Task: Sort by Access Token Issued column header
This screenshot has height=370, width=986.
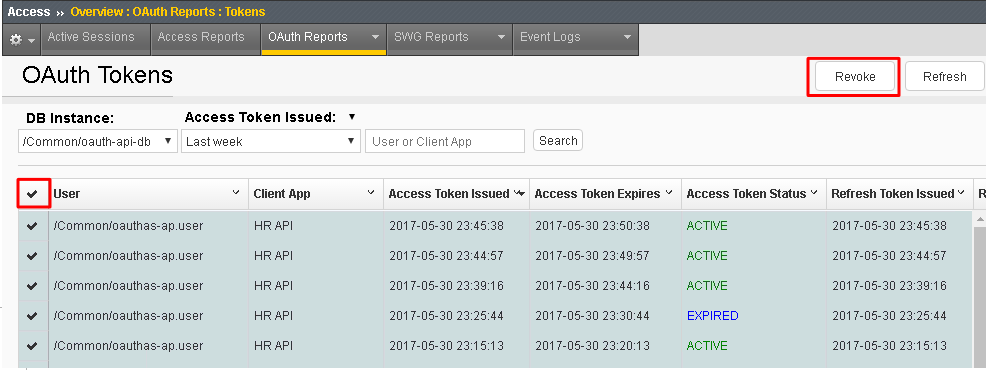Action: [449, 194]
